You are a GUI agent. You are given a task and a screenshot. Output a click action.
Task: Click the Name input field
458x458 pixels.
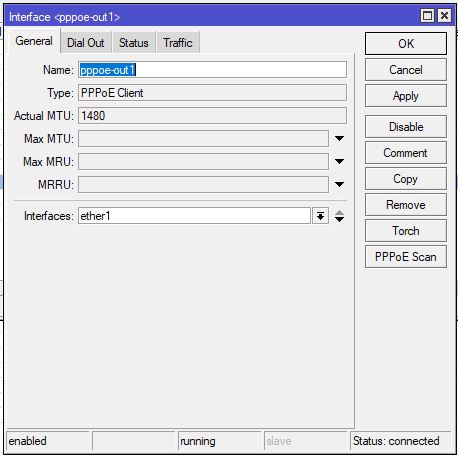[x=212, y=70]
